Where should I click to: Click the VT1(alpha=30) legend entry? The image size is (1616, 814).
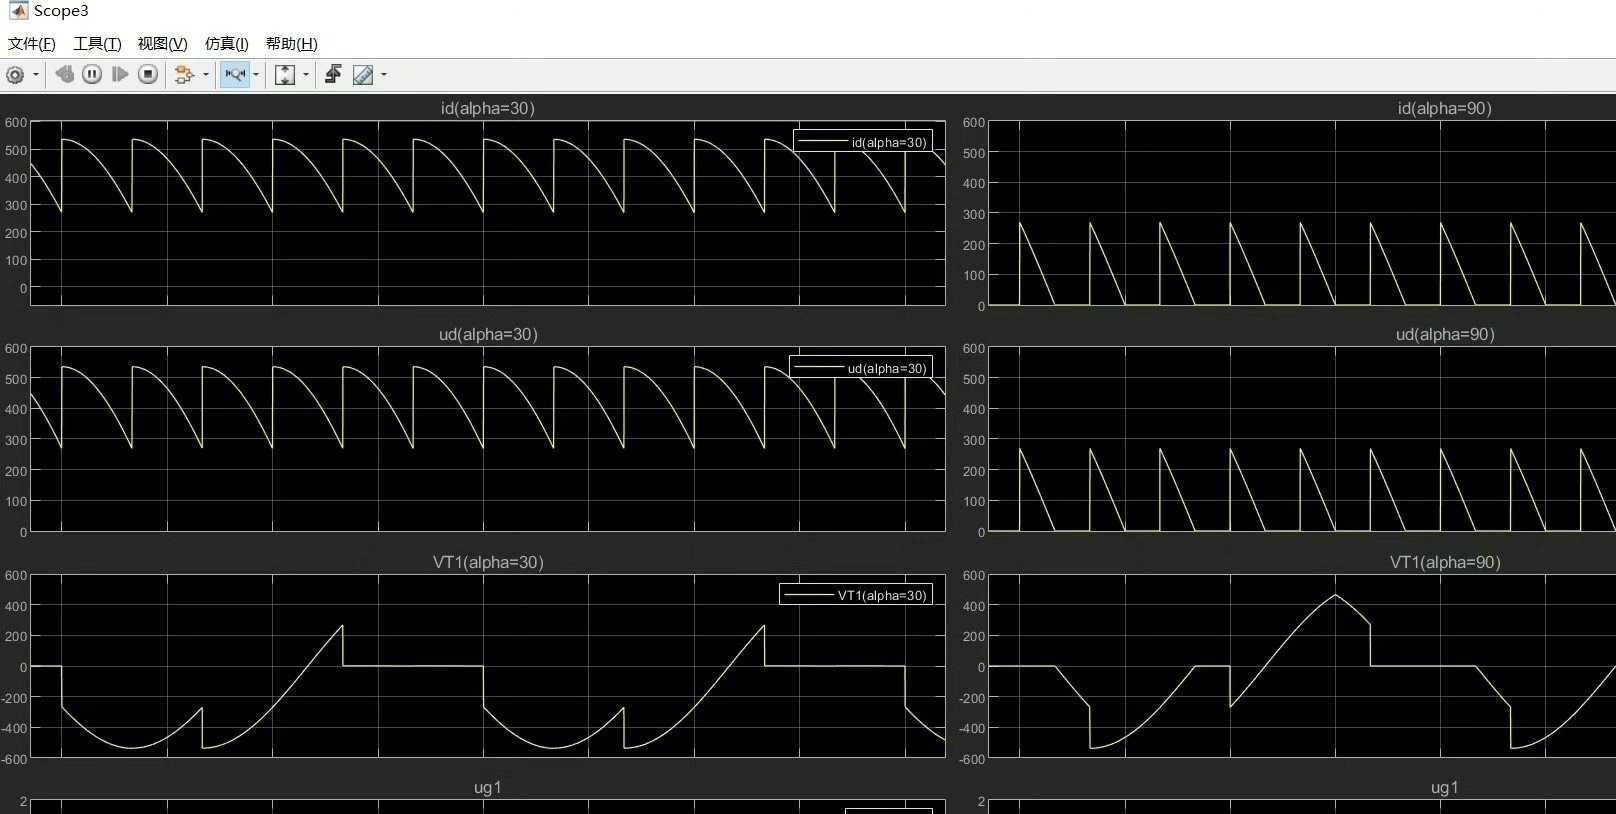point(856,595)
